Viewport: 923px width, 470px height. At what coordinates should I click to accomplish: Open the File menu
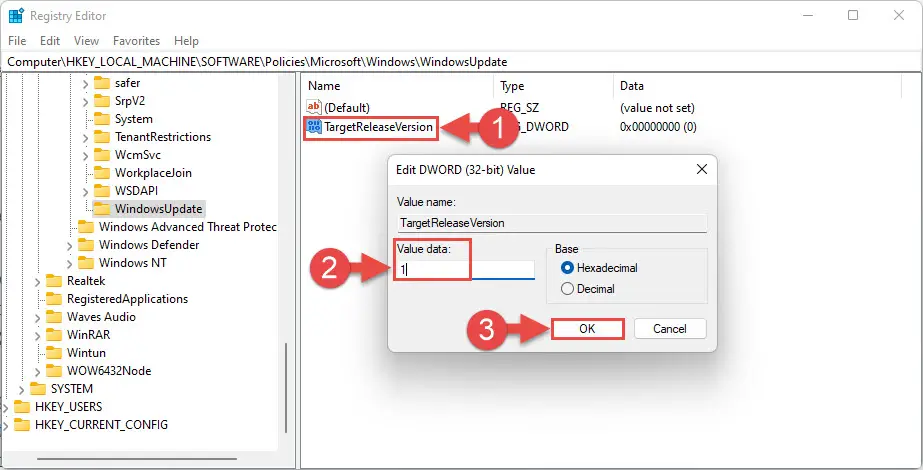(x=17, y=41)
